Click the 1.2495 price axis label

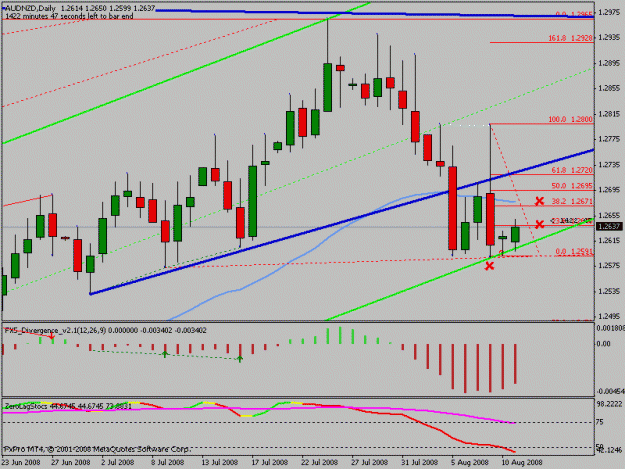point(609,316)
